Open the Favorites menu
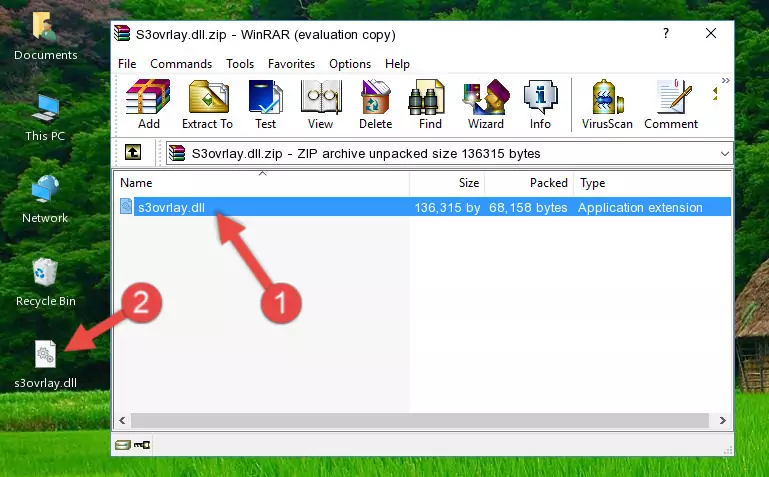769x477 pixels. tap(291, 64)
